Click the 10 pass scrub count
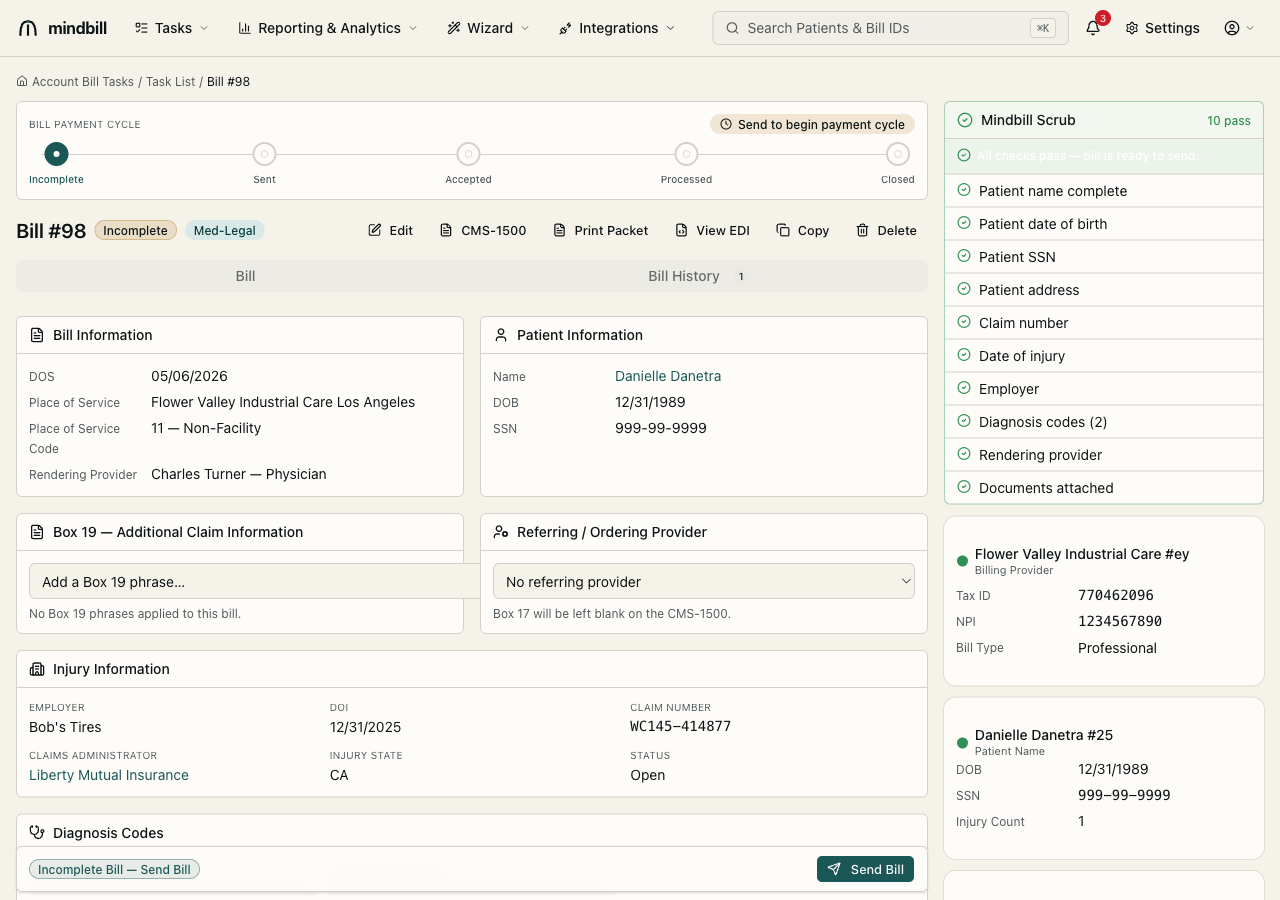Screen dimensions: 1280x900 [1229, 120]
